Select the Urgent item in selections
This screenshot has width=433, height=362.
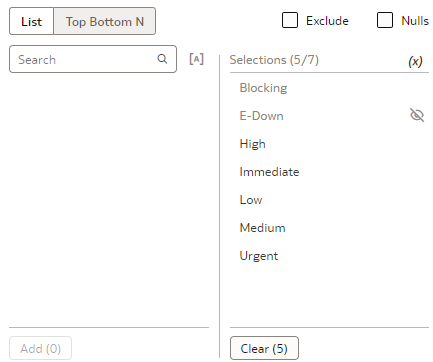(329, 256)
